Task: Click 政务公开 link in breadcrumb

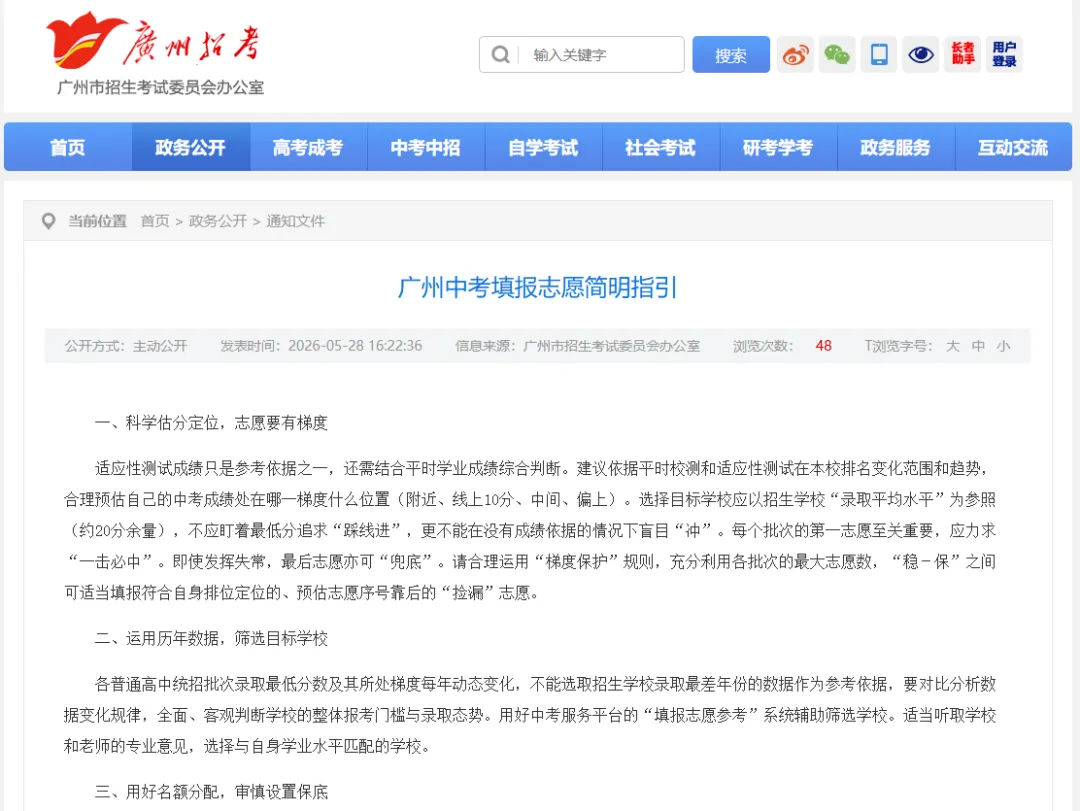Action: click(x=218, y=221)
